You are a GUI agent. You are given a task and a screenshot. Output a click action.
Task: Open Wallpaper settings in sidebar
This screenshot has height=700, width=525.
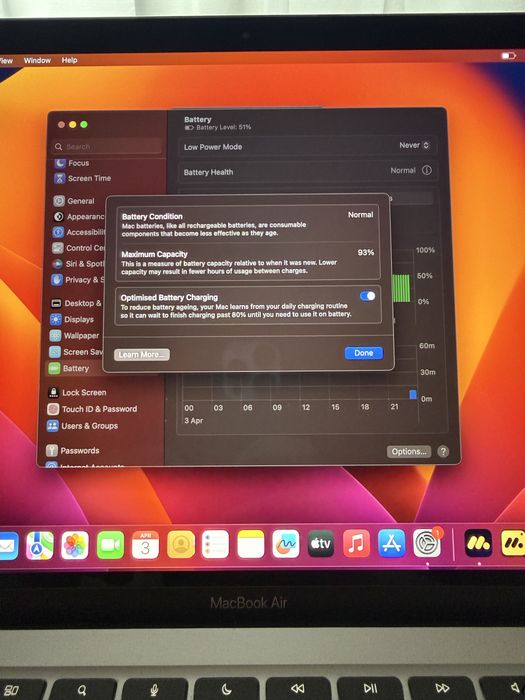click(x=74, y=336)
